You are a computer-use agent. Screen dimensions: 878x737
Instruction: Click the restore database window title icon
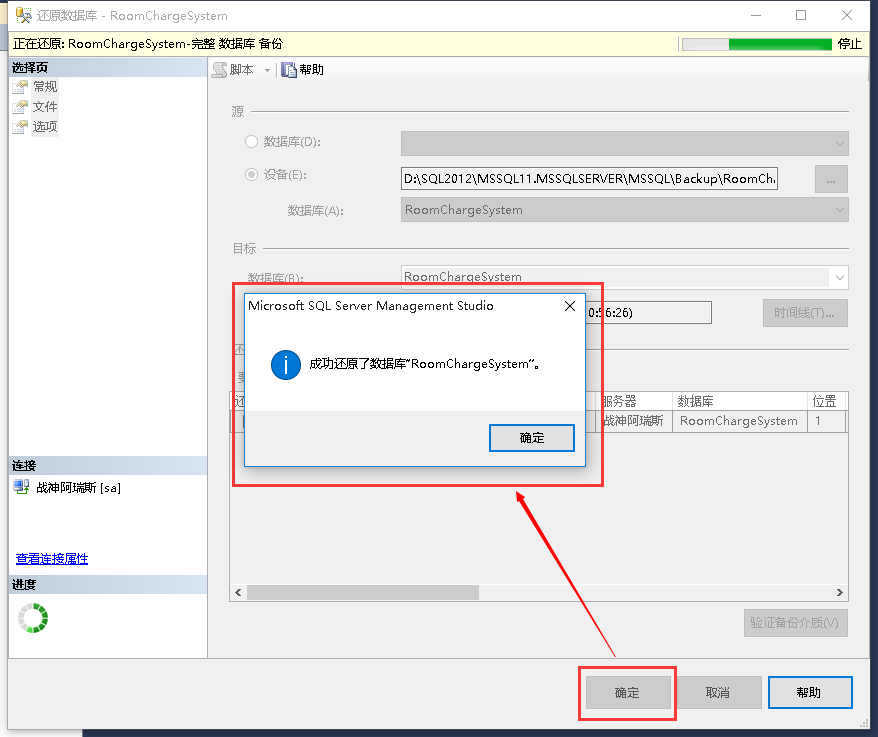click(23, 16)
